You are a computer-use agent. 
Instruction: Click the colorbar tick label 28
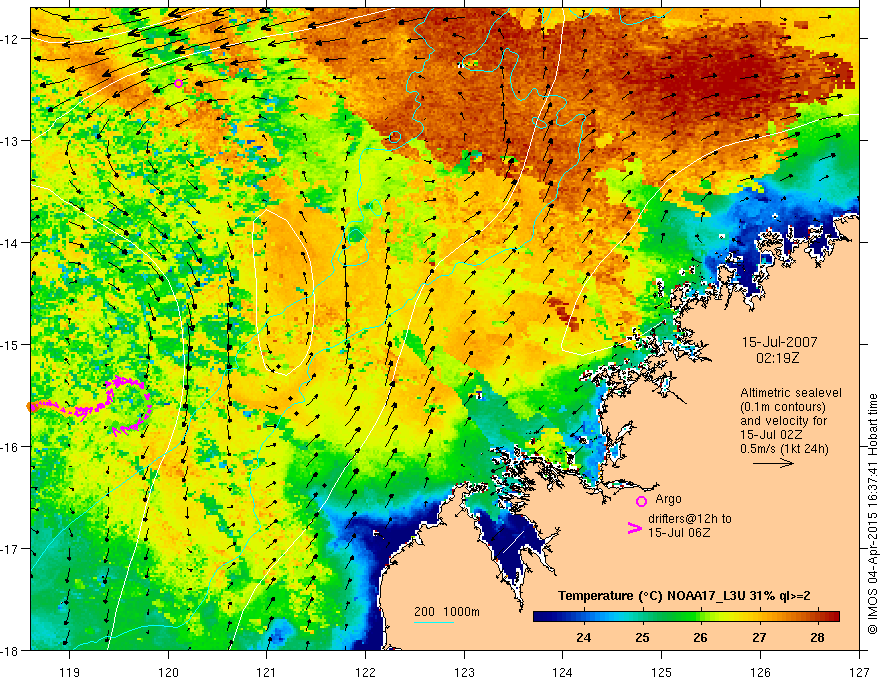pos(818,637)
